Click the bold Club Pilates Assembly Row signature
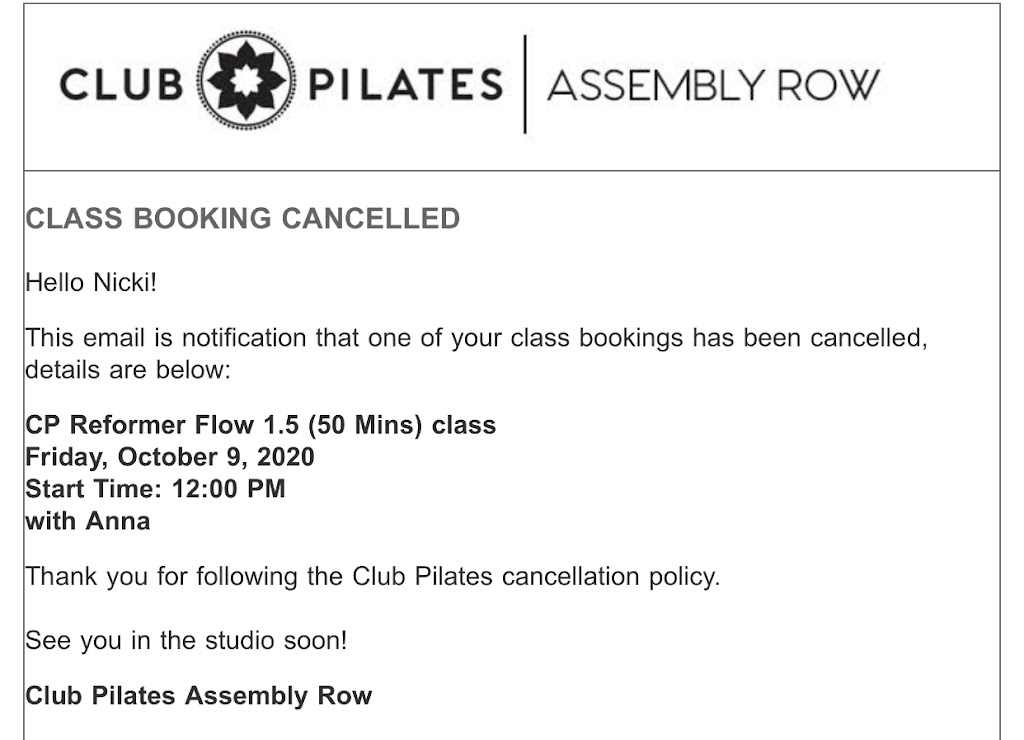Image resolution: width=1024 pixels, height=740 pixels. tap(198, 695)
